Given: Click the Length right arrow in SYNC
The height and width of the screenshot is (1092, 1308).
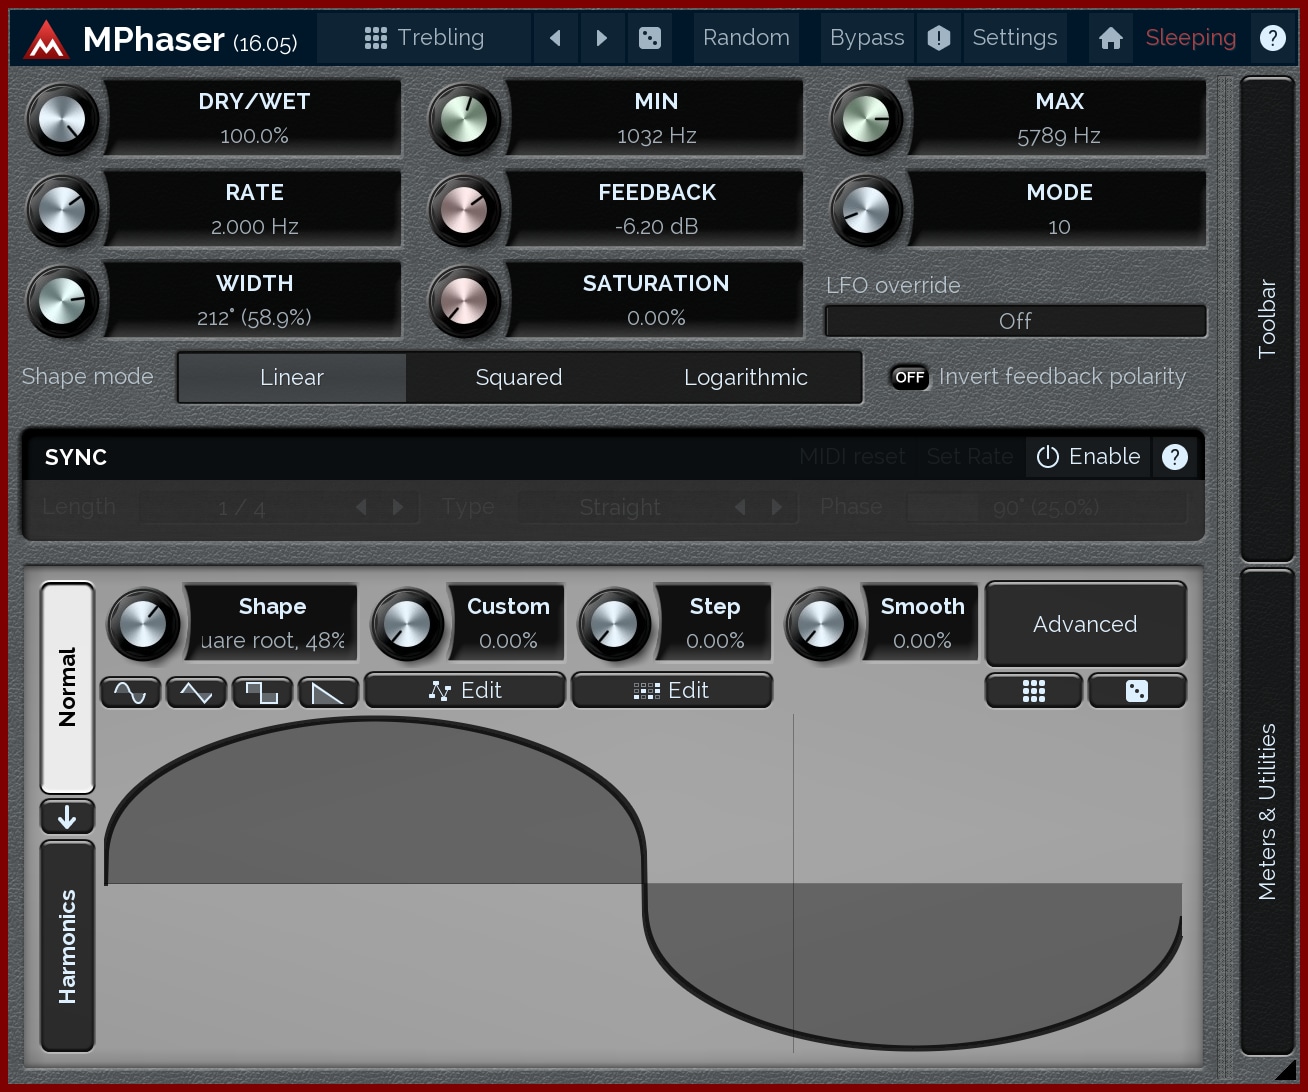Looking at the screenshot, I should 398,507.
